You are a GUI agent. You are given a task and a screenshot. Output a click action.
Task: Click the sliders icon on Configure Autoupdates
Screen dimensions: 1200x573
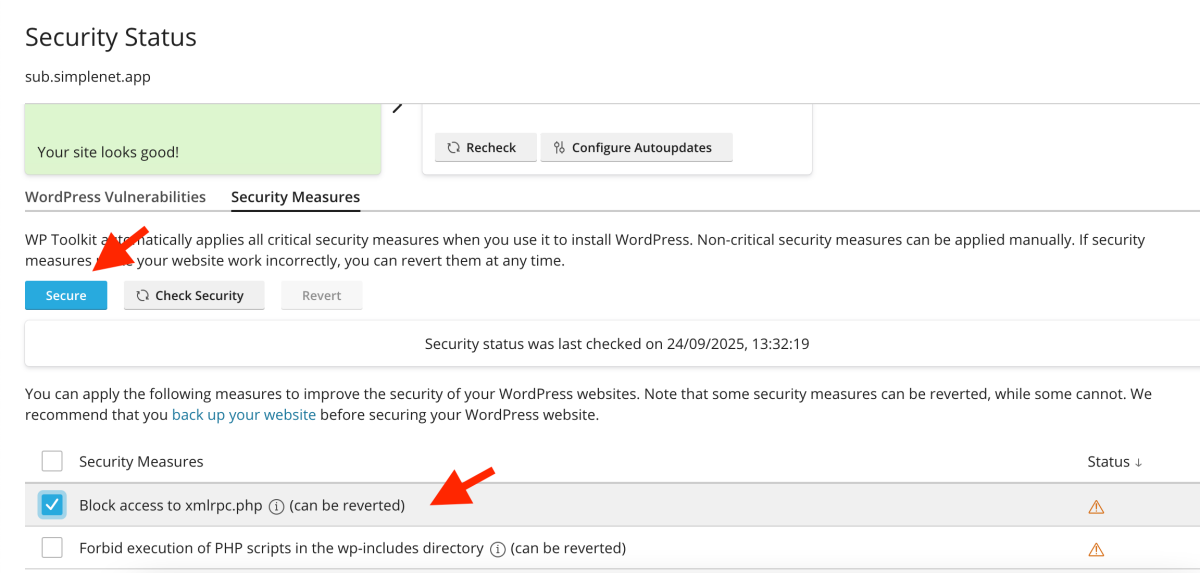(559, 148)
